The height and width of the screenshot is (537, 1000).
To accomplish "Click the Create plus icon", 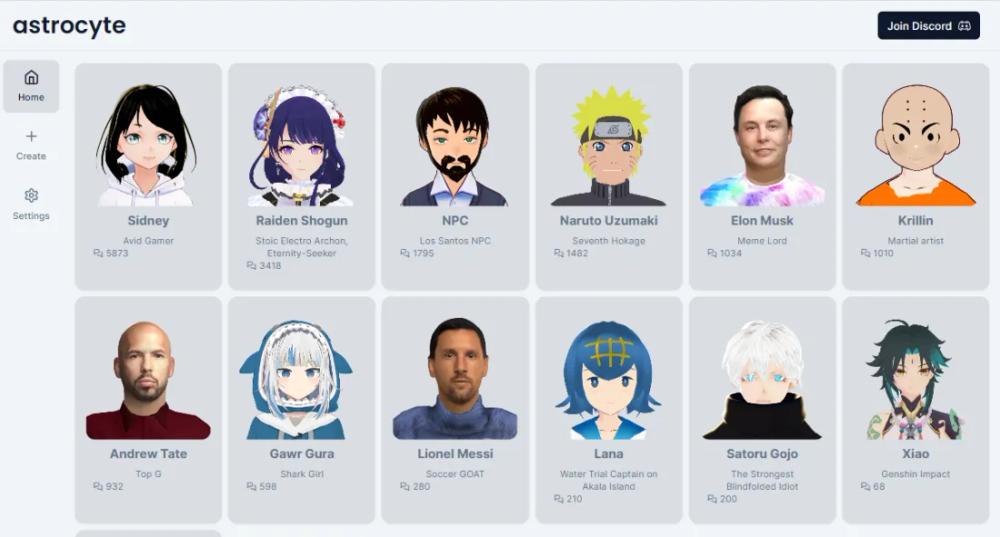I will click(31, 136).
